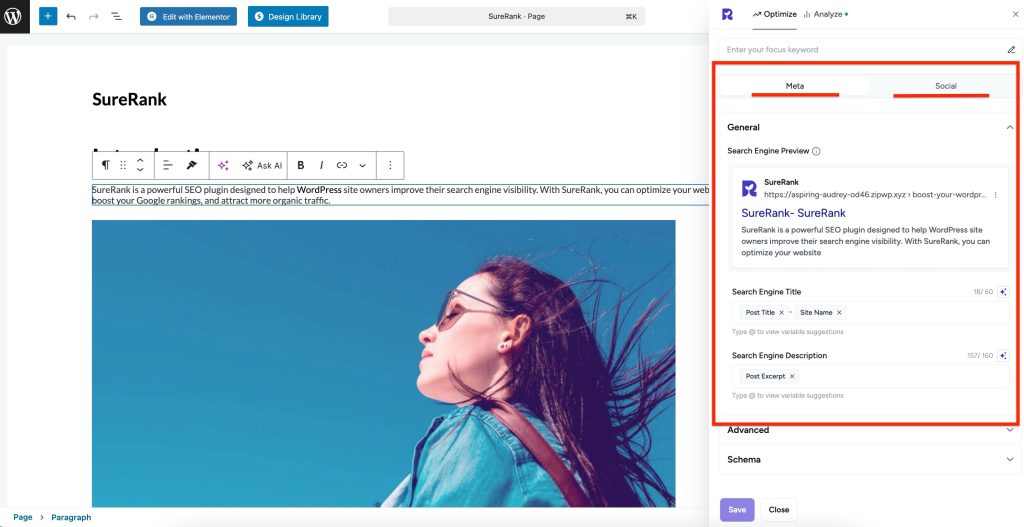
Task: Switch to the Analyze tab
Action: pyautogui.click(x=825, y=14)
